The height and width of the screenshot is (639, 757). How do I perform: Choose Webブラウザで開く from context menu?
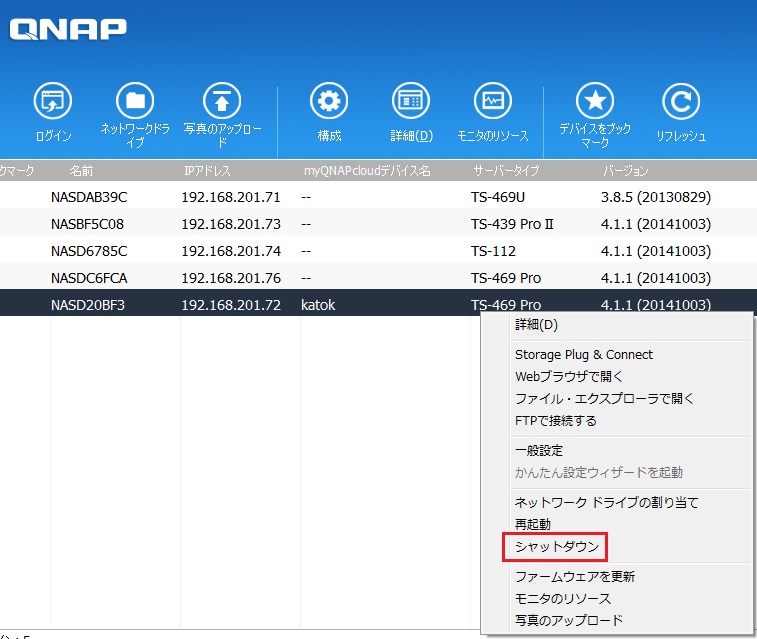pyautogui.click(x=569, y=376)
